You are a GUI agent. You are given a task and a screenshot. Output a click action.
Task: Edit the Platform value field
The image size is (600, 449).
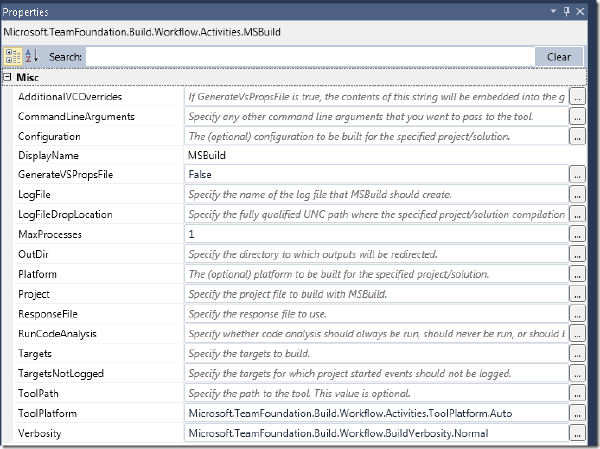[x=376, y=274]
